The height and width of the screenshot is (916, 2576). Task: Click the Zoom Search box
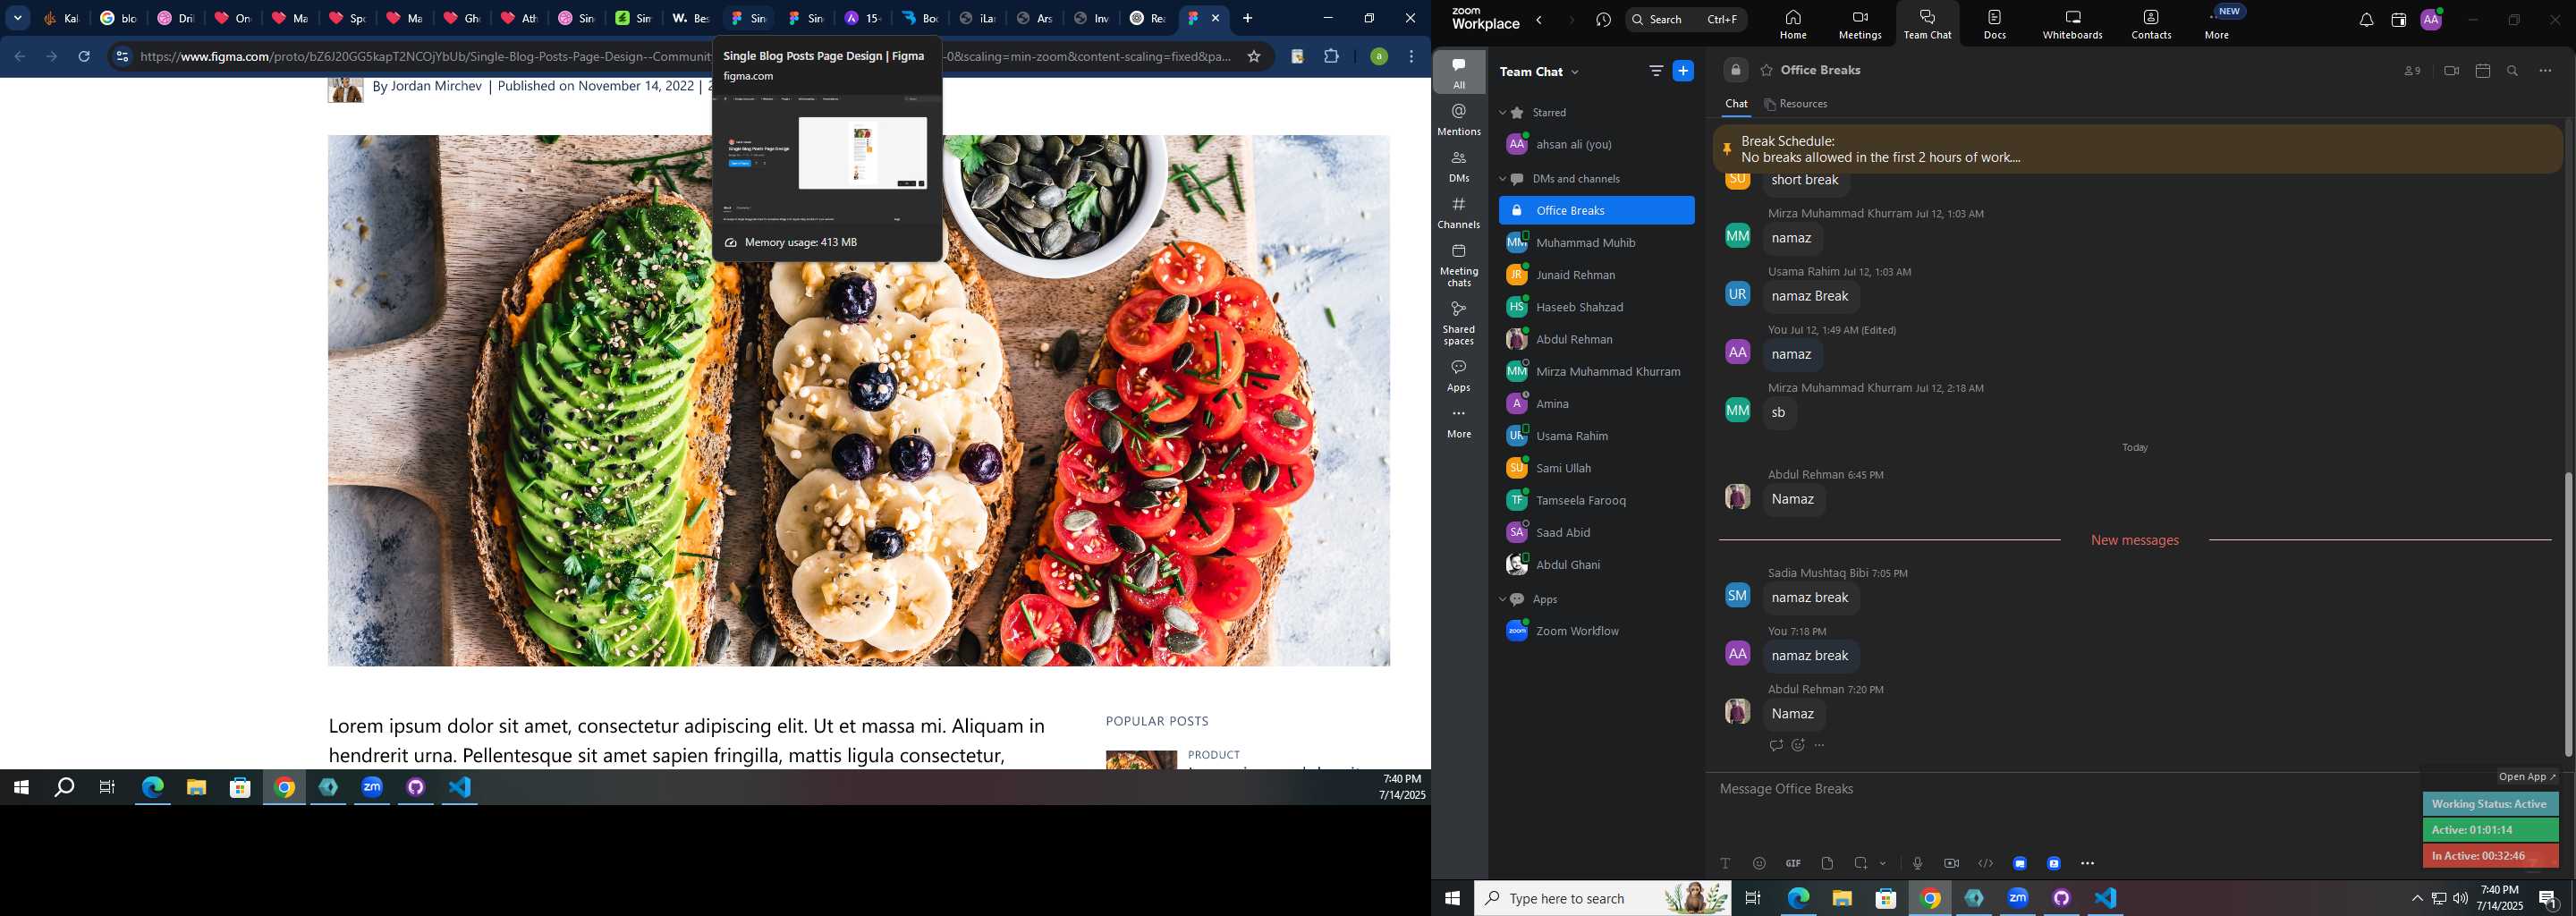1686,19
